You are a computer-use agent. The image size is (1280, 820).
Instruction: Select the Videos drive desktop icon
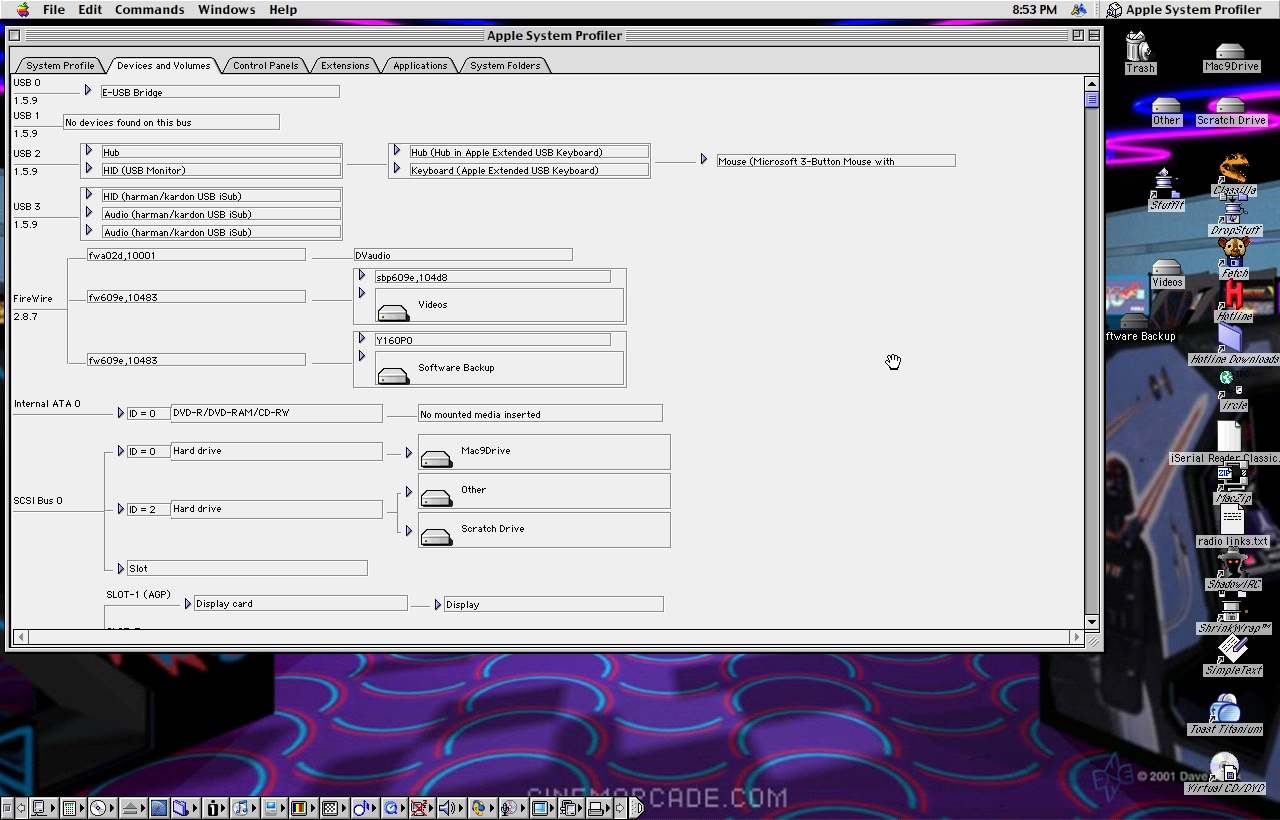[x=1166, y=267]
